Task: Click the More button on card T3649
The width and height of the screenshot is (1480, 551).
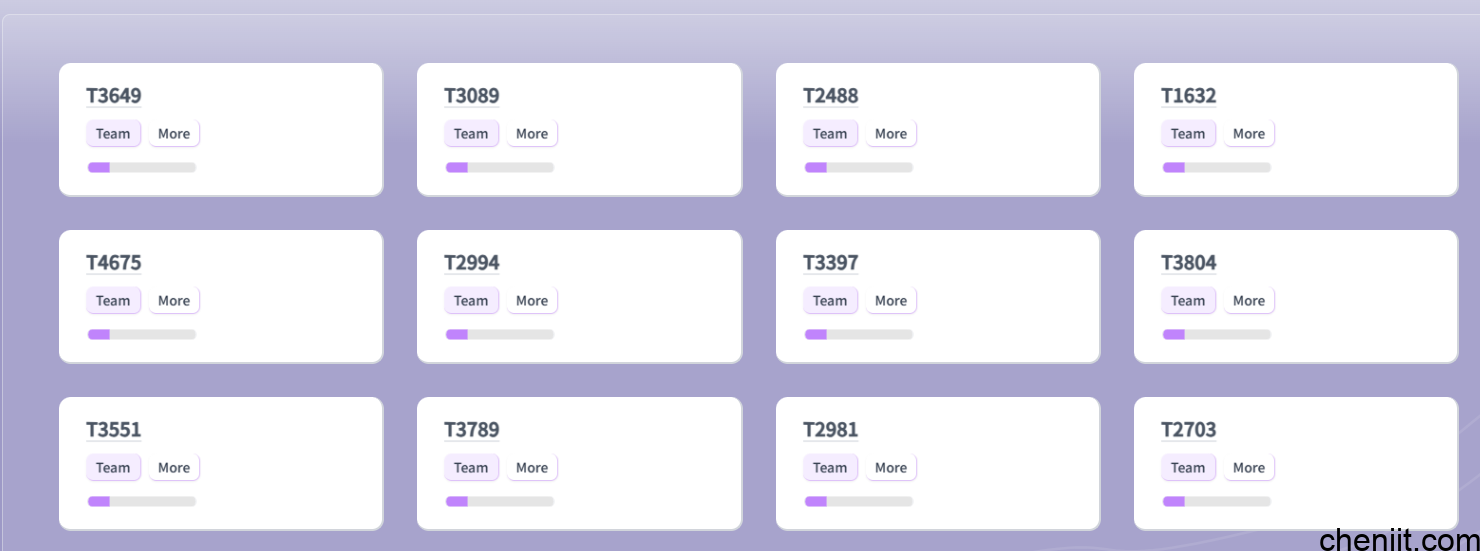Action: (x=174, y=134)
